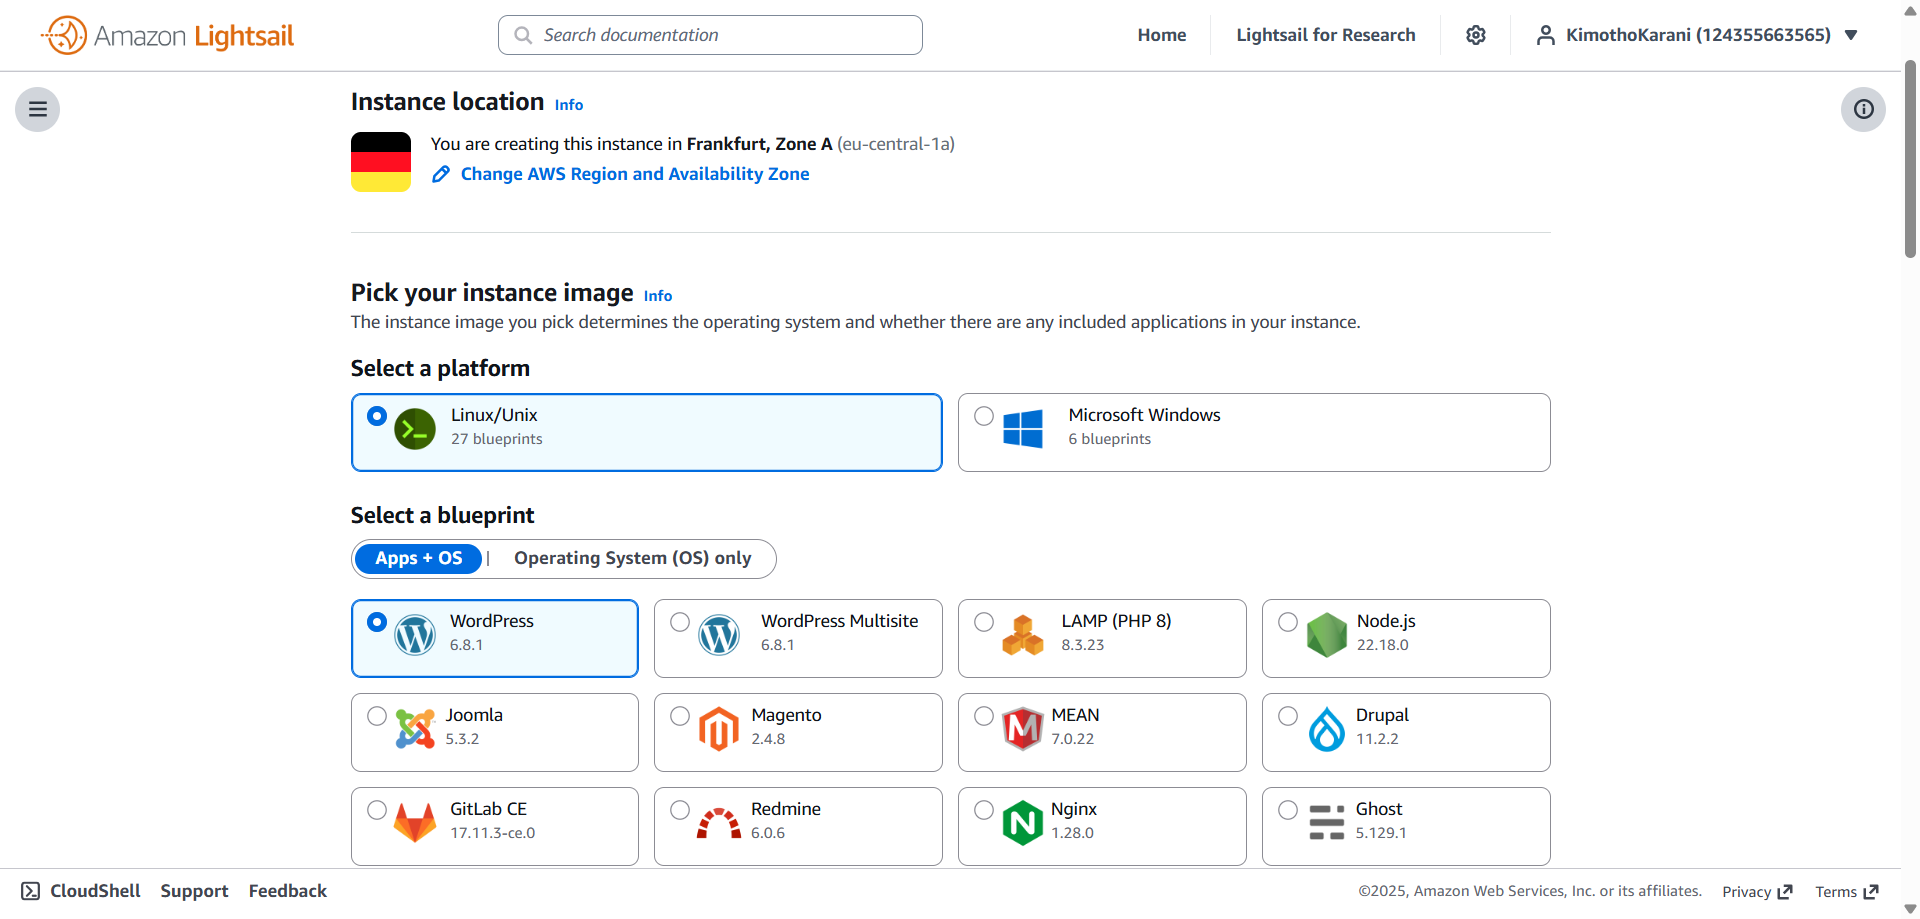Image resolution: width=1920 pixels, height=919 pixels.
Task: Open the settings gear icon
Action: point(1475,35)
